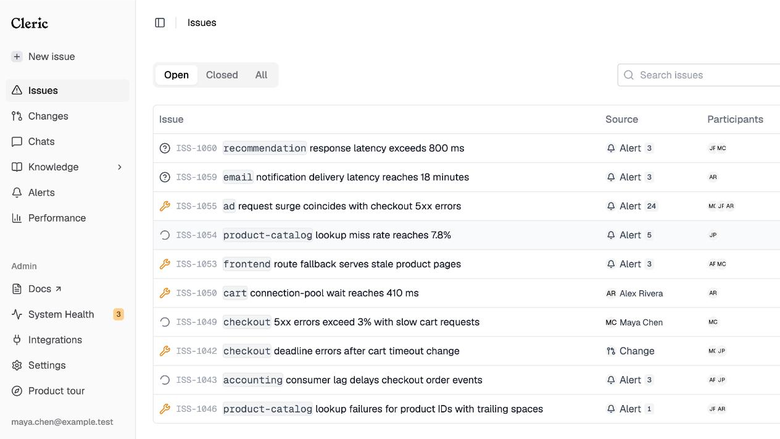This screenshot has height=439, width=780.
Task: Click the plus icon for New issue
Action: 17,57
